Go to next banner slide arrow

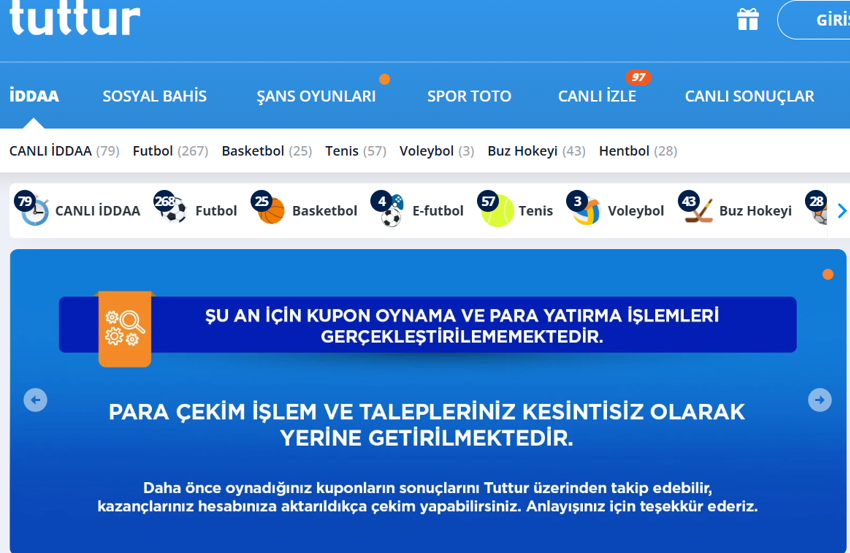tap(820, 400)
